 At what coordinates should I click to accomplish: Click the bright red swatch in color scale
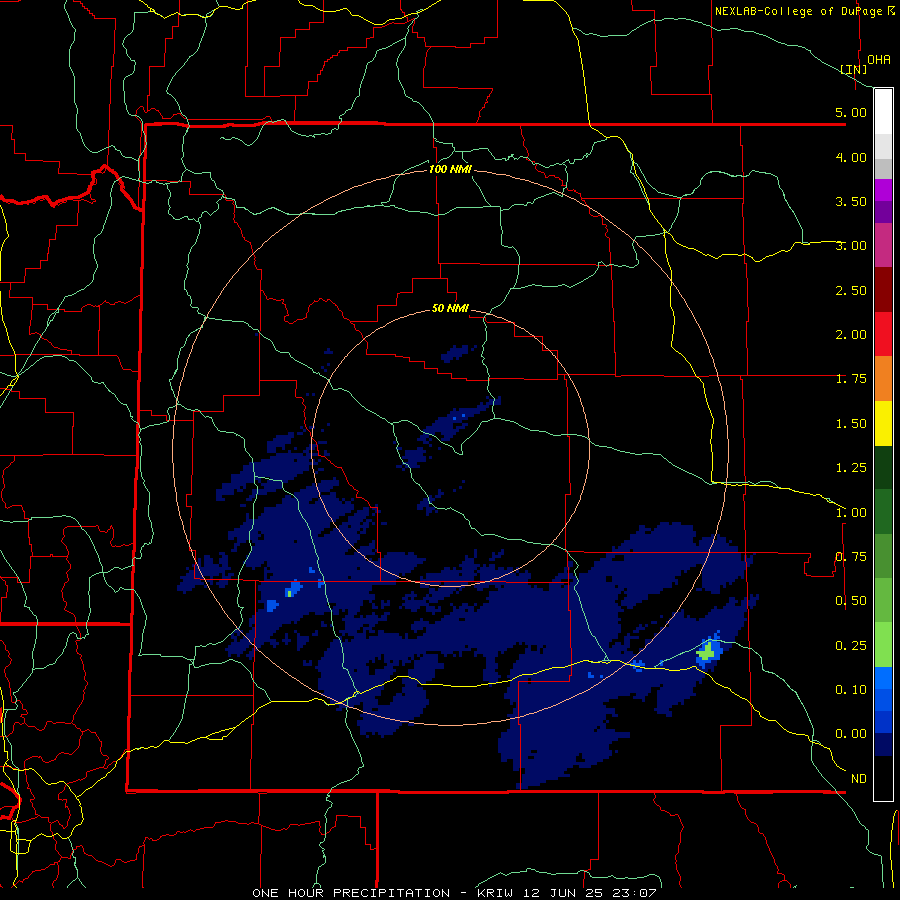click(883, 334)
